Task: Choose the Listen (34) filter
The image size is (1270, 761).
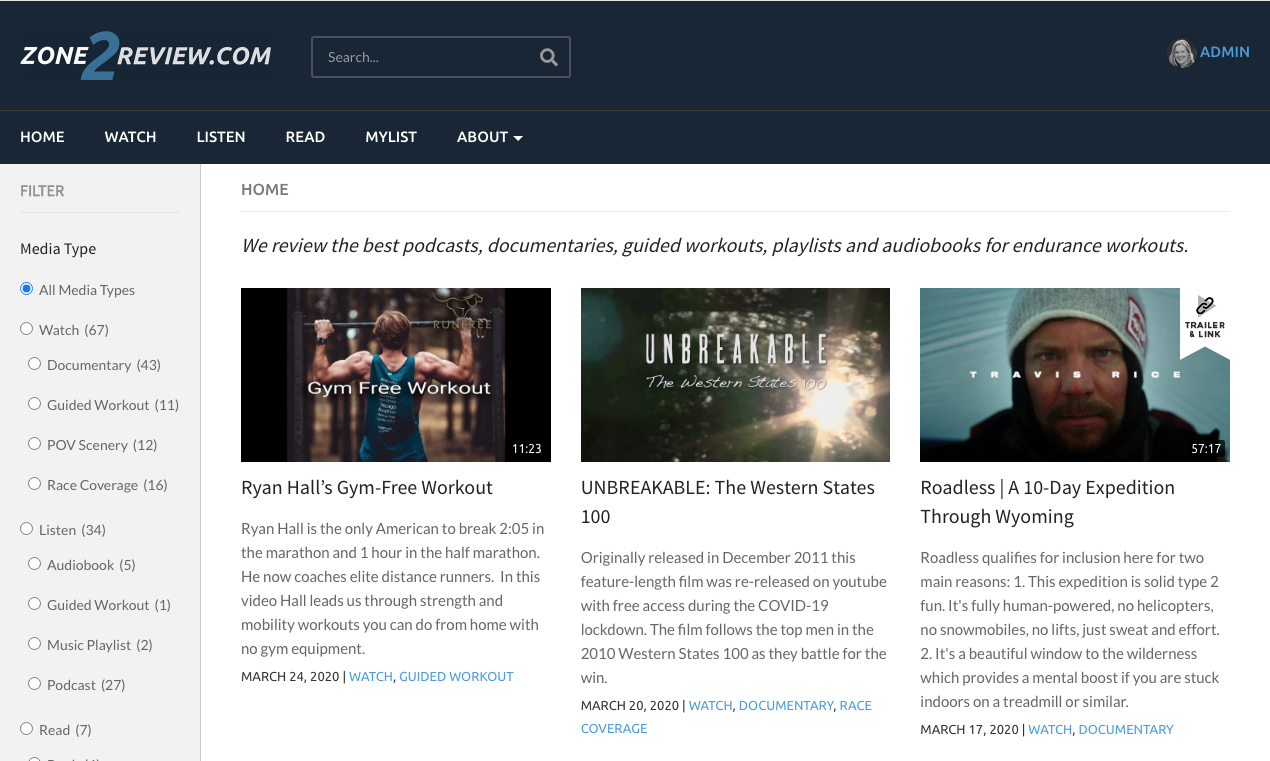Action: click(27, 529)
